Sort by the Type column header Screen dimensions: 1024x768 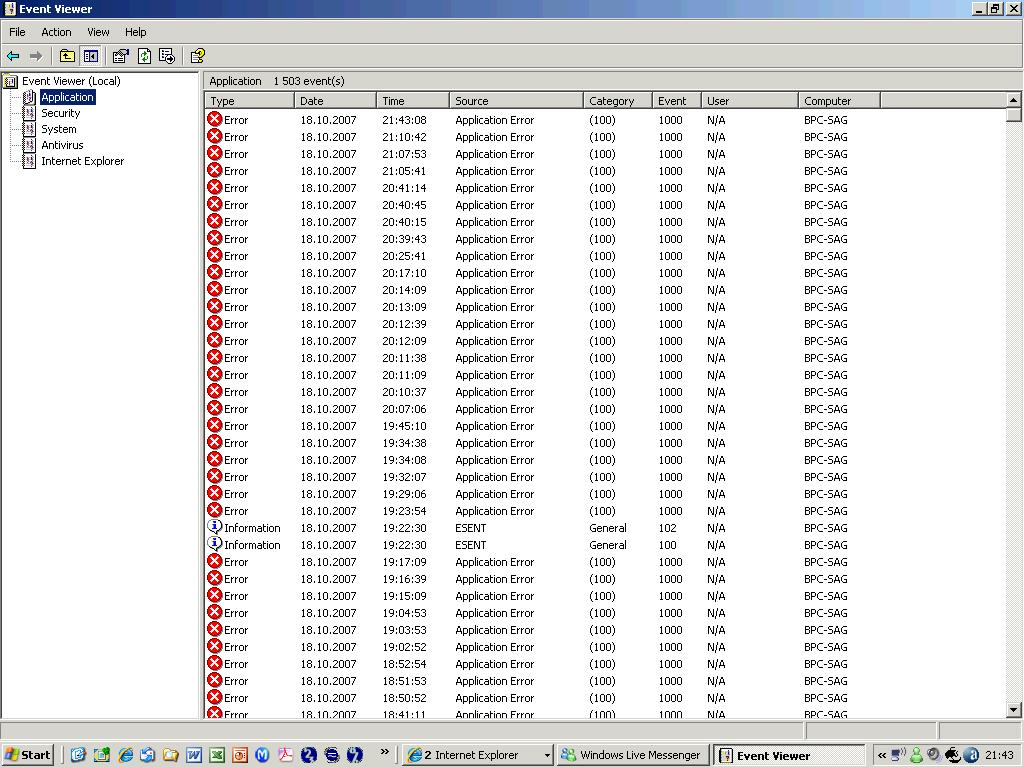(x=249, y=101)
